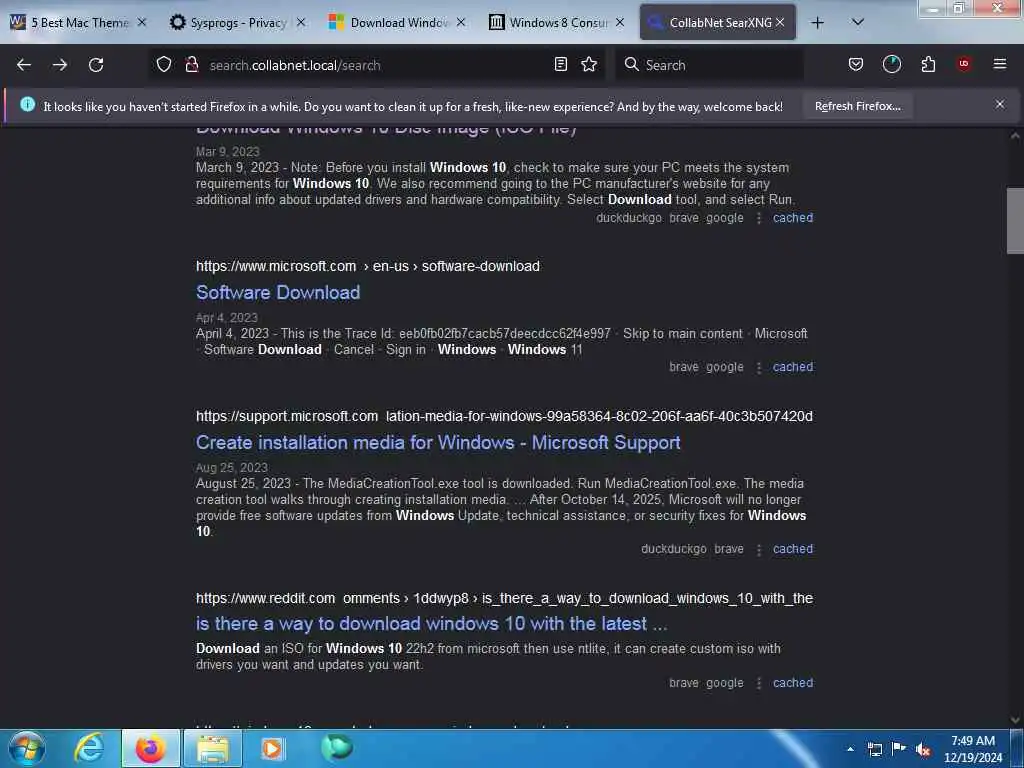Open the Firefox application menu
1024x768 pixels.
(x=1000, y=64)
